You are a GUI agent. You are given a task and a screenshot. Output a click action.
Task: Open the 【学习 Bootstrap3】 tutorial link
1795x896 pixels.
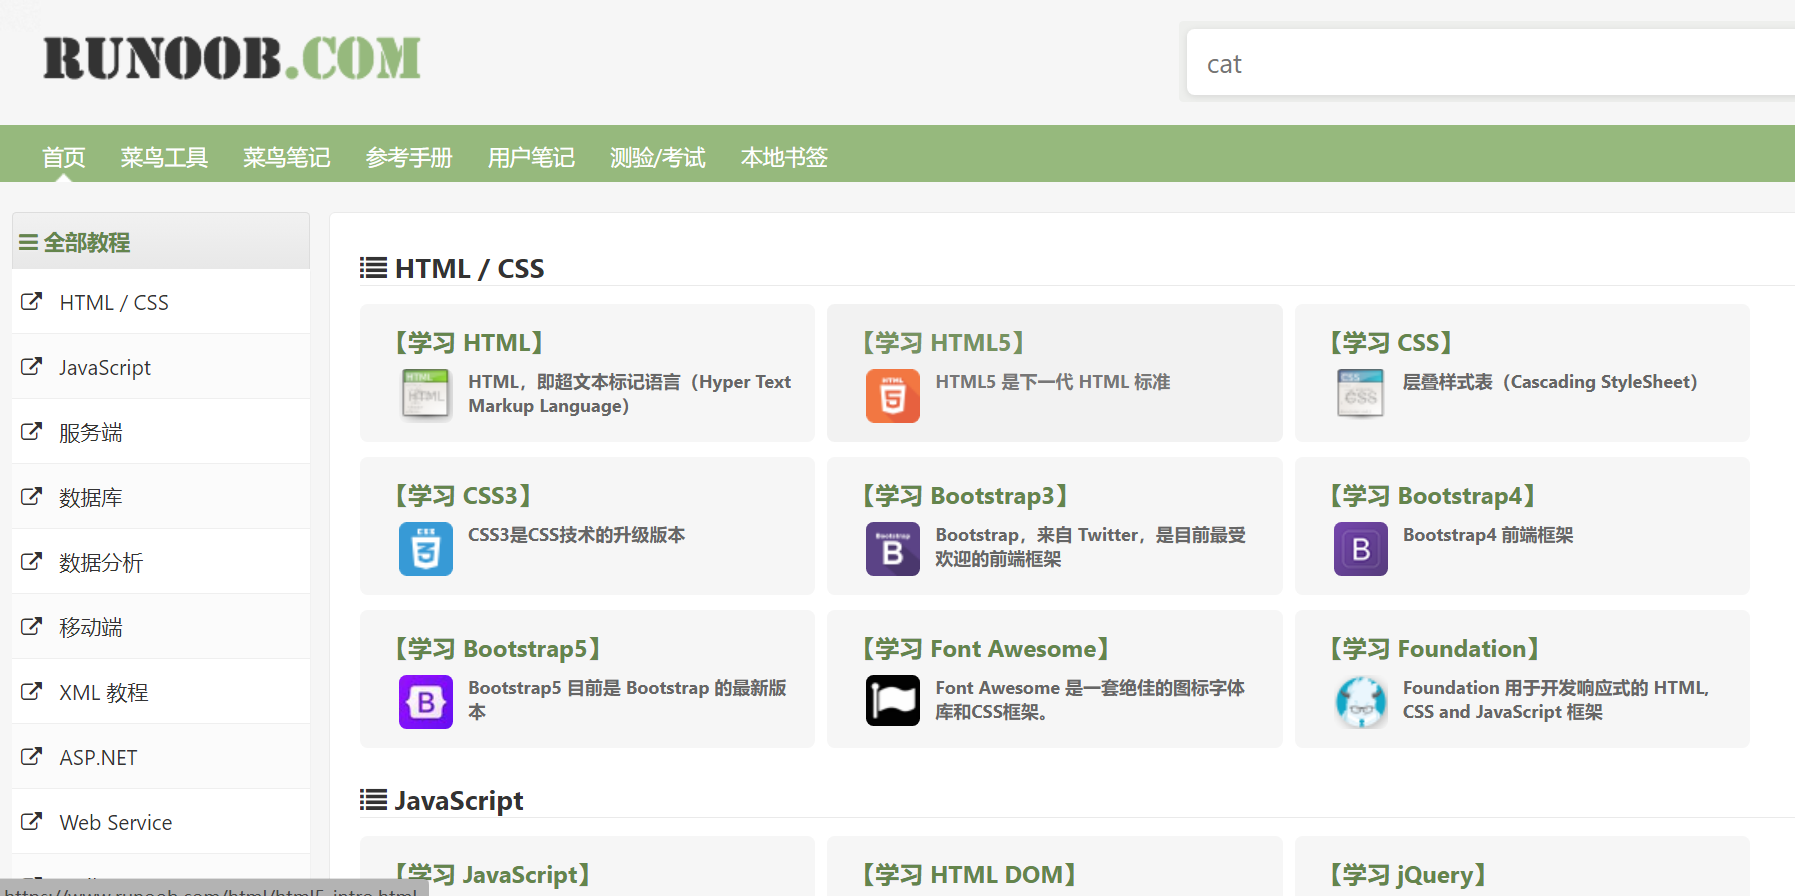click(x=965, y=496)
